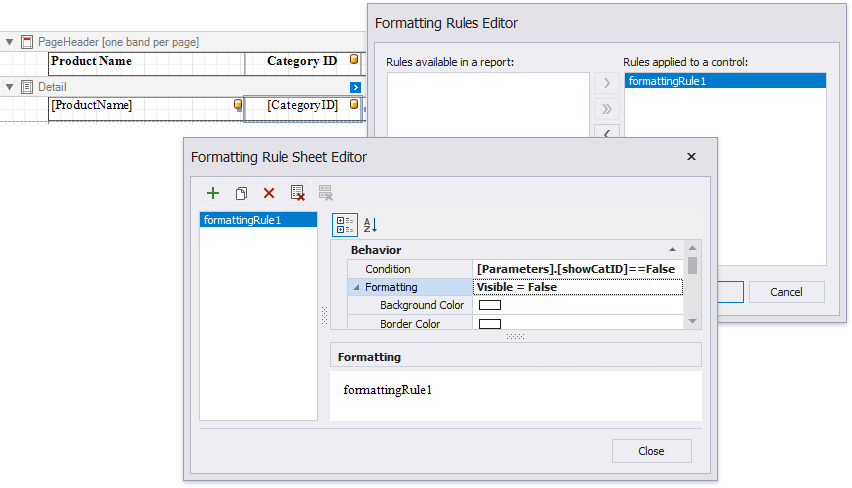The height and width of the screenshot is (488, 852).
Task: Open the smart tag on Detail band
Action: [355, 88]
